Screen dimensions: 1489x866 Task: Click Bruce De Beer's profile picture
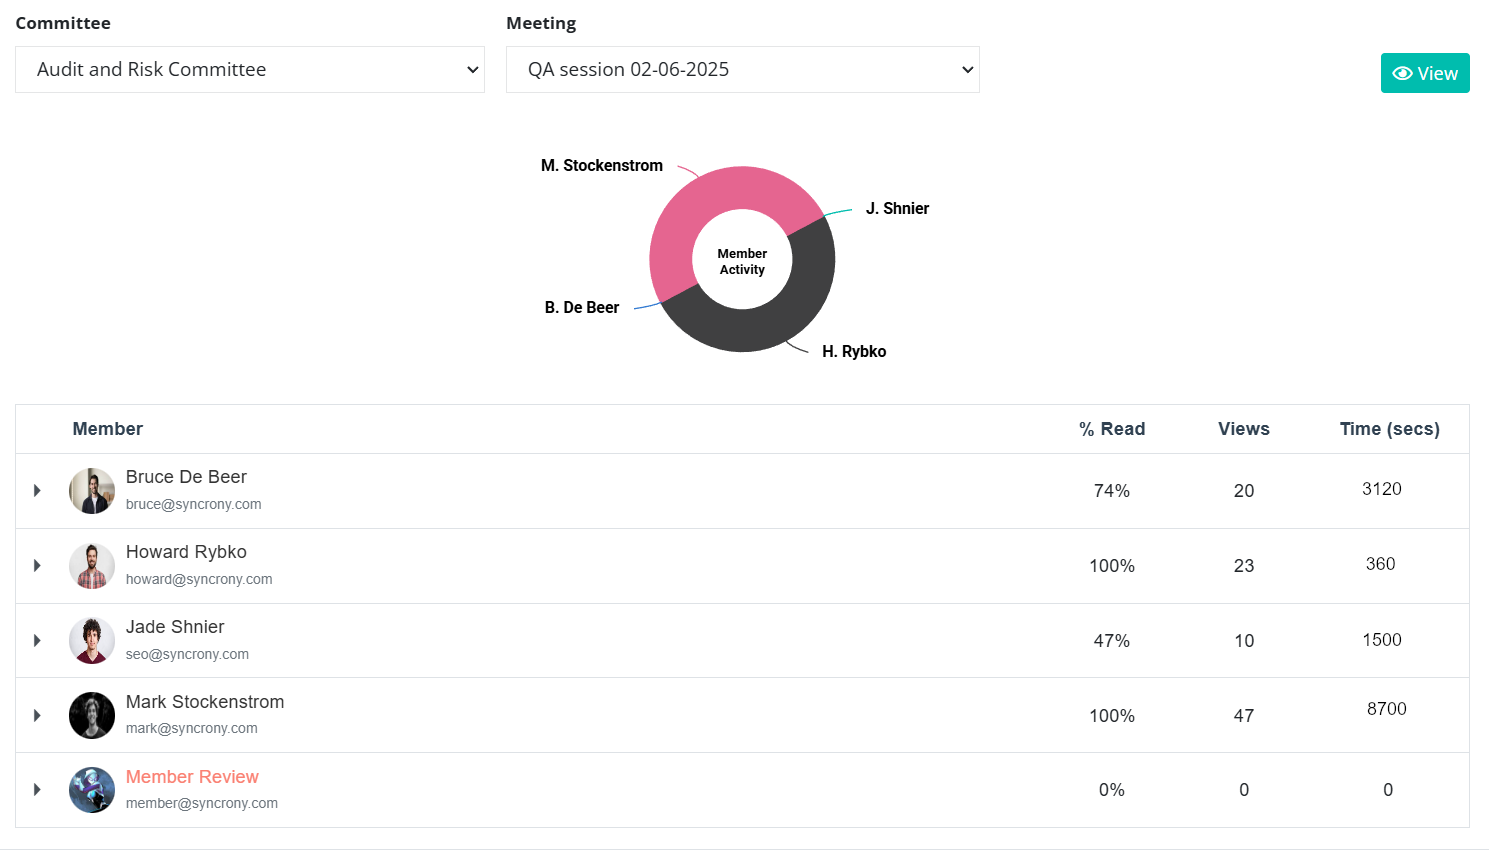(x=91, y=490)
